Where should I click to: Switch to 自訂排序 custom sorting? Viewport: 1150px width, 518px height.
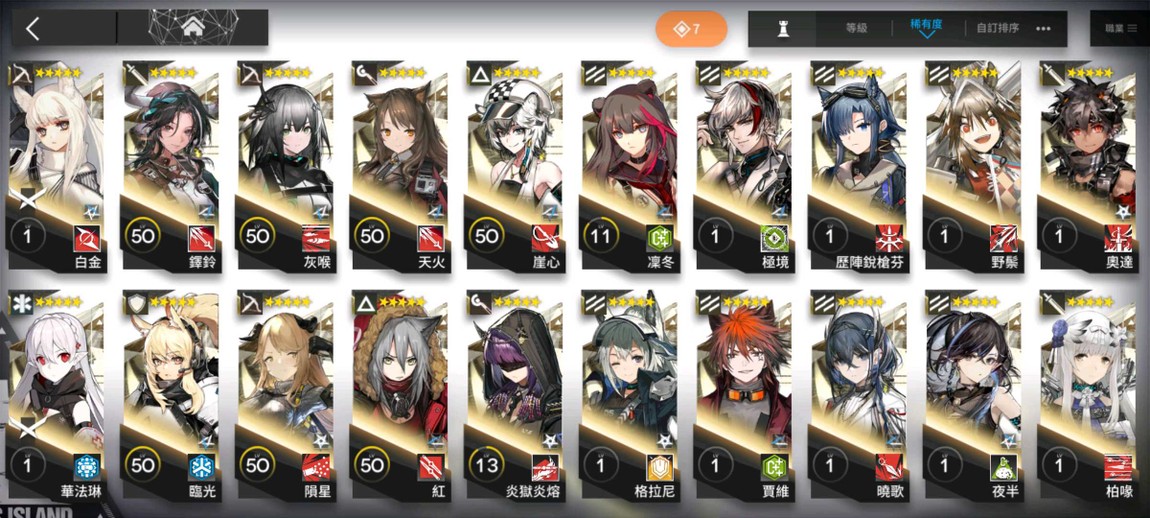point(997,29)
